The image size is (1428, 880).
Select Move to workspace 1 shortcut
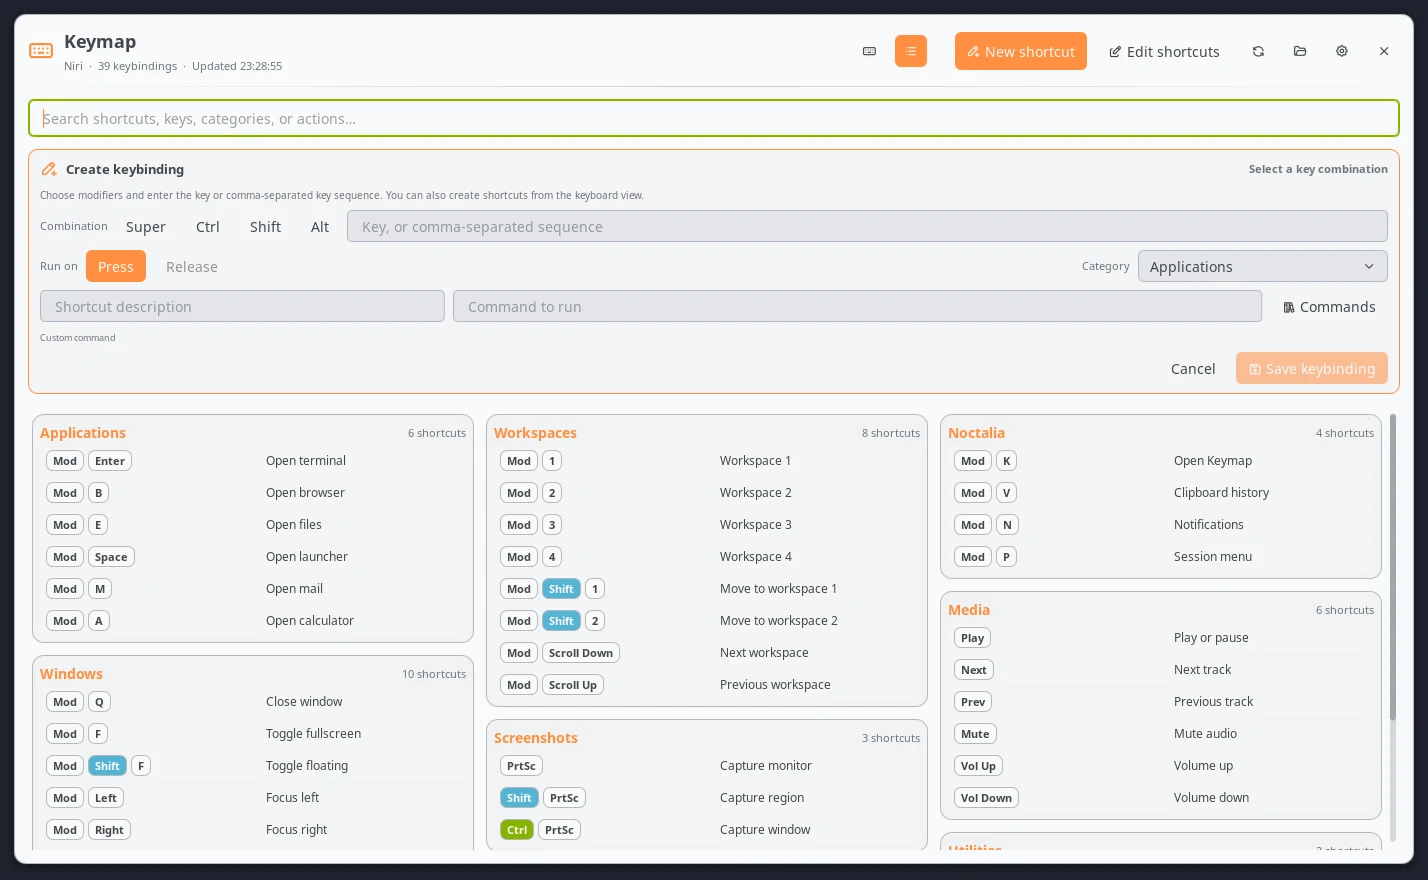[x=707, y=589]
